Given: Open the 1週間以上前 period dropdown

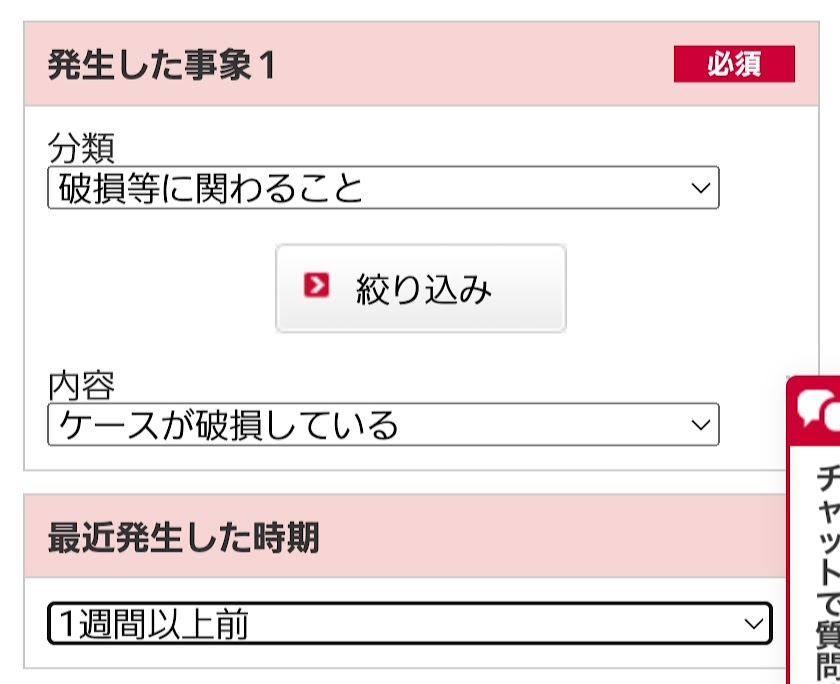Looking at the screenshot, I should pos(409,624).
